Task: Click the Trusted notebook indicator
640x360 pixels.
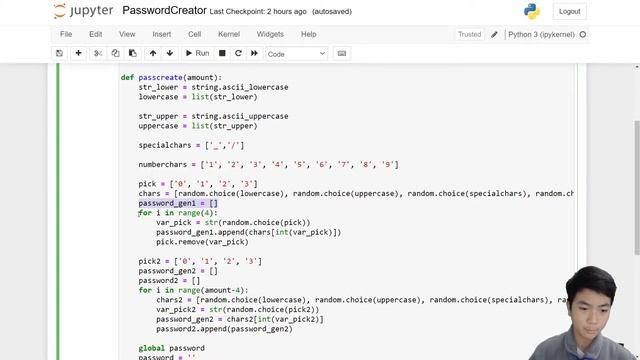Action: pos(469,34)
